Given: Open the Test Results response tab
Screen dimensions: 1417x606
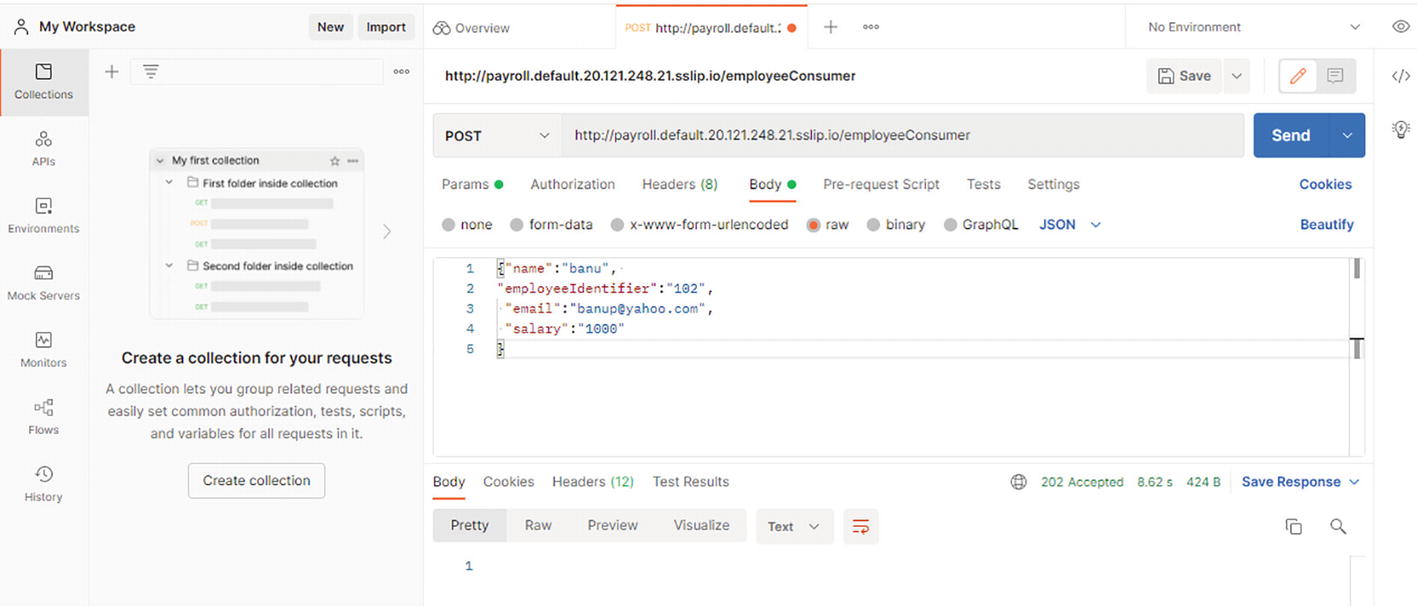Looking at the screenshot, I should [690, 482].
